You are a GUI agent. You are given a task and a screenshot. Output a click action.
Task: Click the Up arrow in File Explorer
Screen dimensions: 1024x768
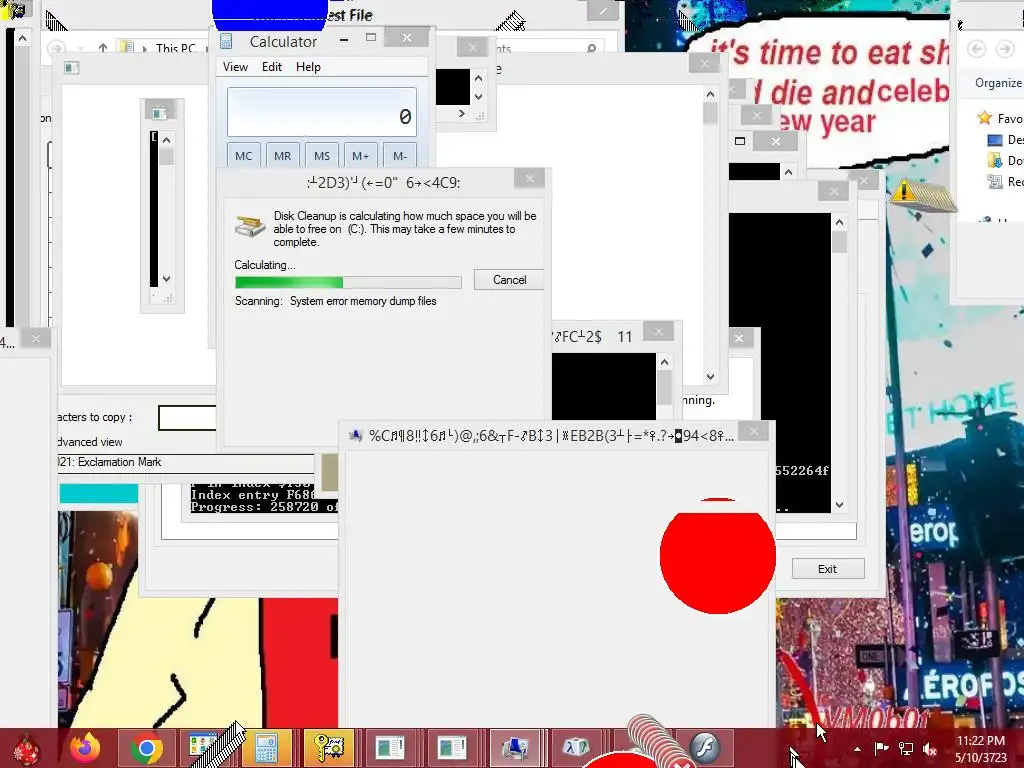coord(103,48)
